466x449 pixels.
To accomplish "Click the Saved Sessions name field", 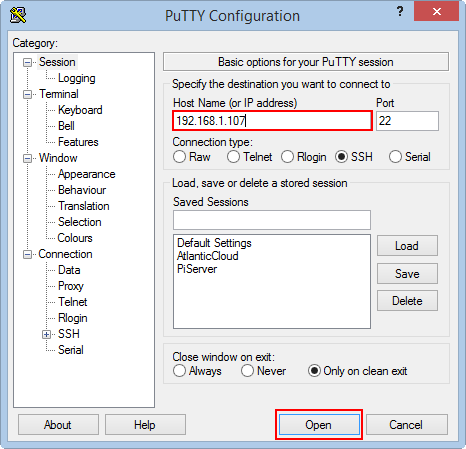I will click(x=272, y=220).
